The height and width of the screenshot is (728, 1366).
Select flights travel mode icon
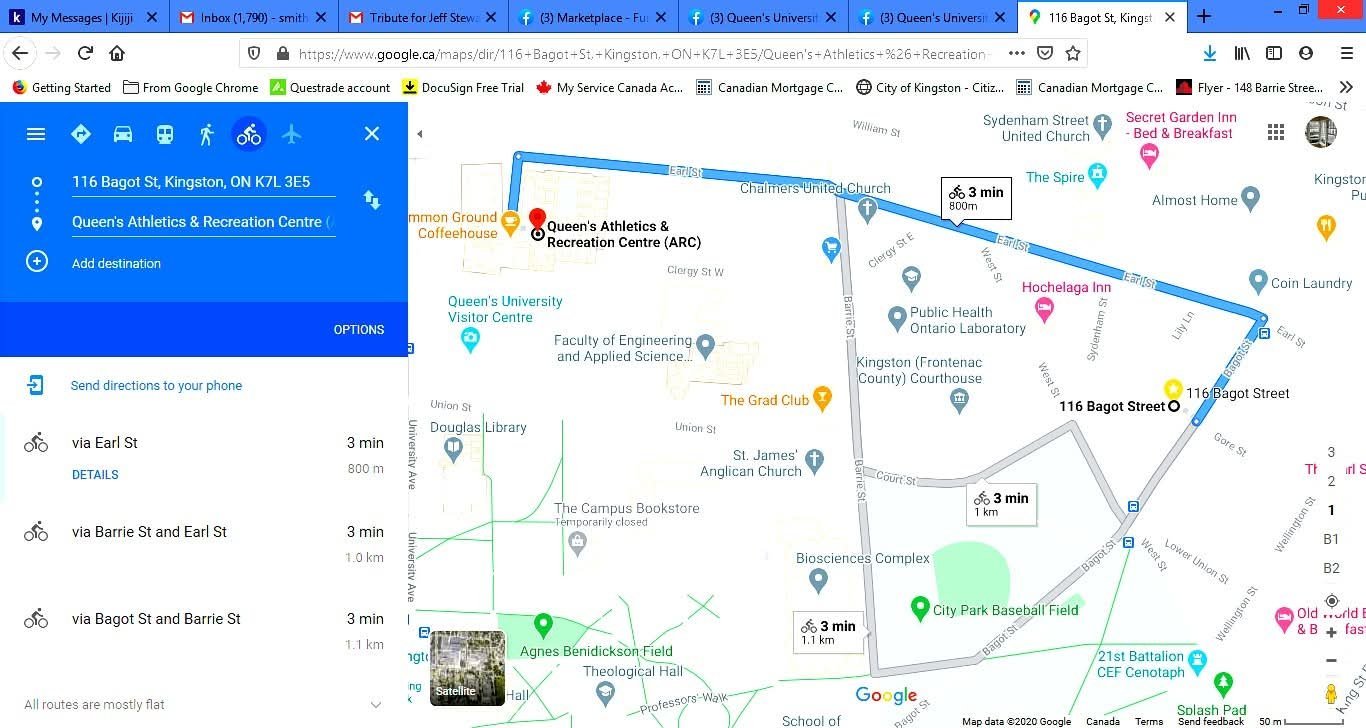tap(291, 134)
